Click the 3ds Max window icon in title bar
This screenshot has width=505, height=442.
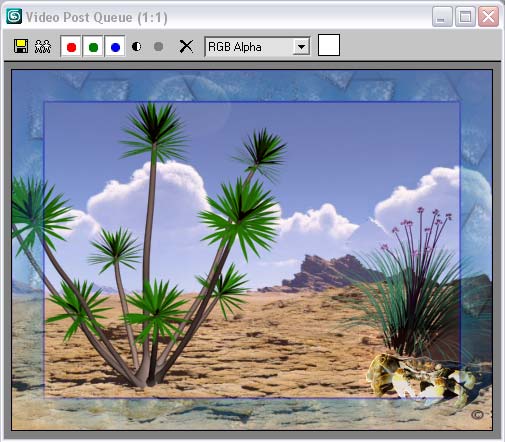tap(14, 16)
